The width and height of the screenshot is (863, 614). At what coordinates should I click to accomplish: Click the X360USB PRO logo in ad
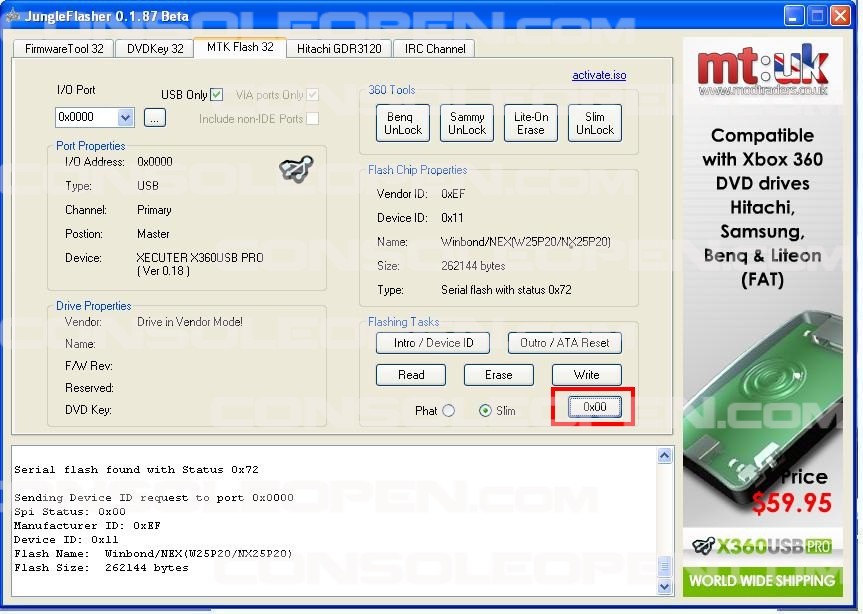(x=761, y=546)
